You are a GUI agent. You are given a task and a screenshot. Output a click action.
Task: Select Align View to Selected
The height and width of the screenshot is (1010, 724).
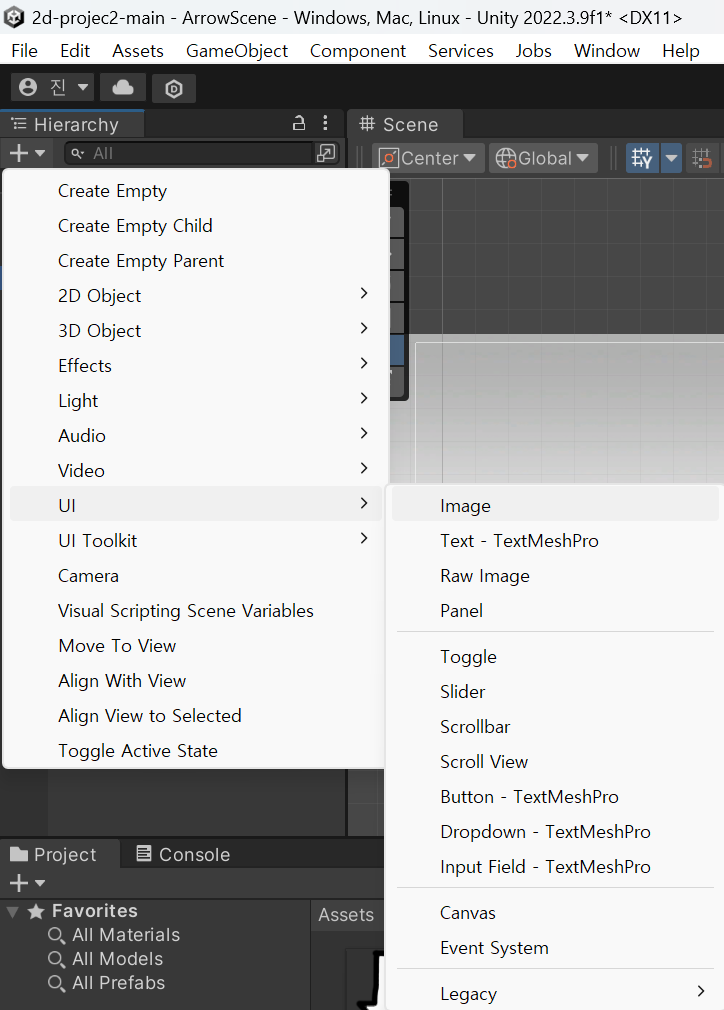[x=196, y=716]
